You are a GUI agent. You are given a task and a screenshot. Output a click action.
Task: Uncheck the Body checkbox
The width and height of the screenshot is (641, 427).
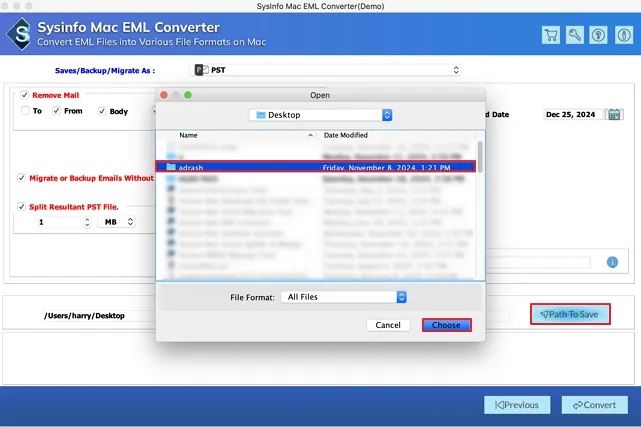(102, 111)
